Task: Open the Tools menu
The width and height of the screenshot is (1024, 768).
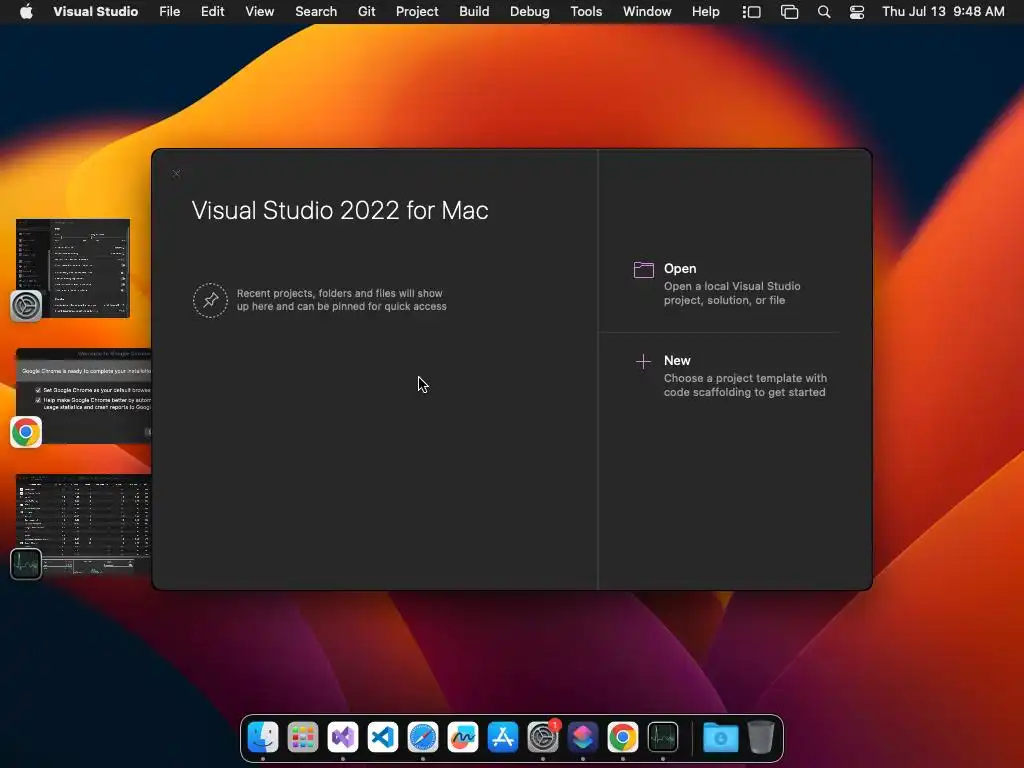Action: coord(586,11)
